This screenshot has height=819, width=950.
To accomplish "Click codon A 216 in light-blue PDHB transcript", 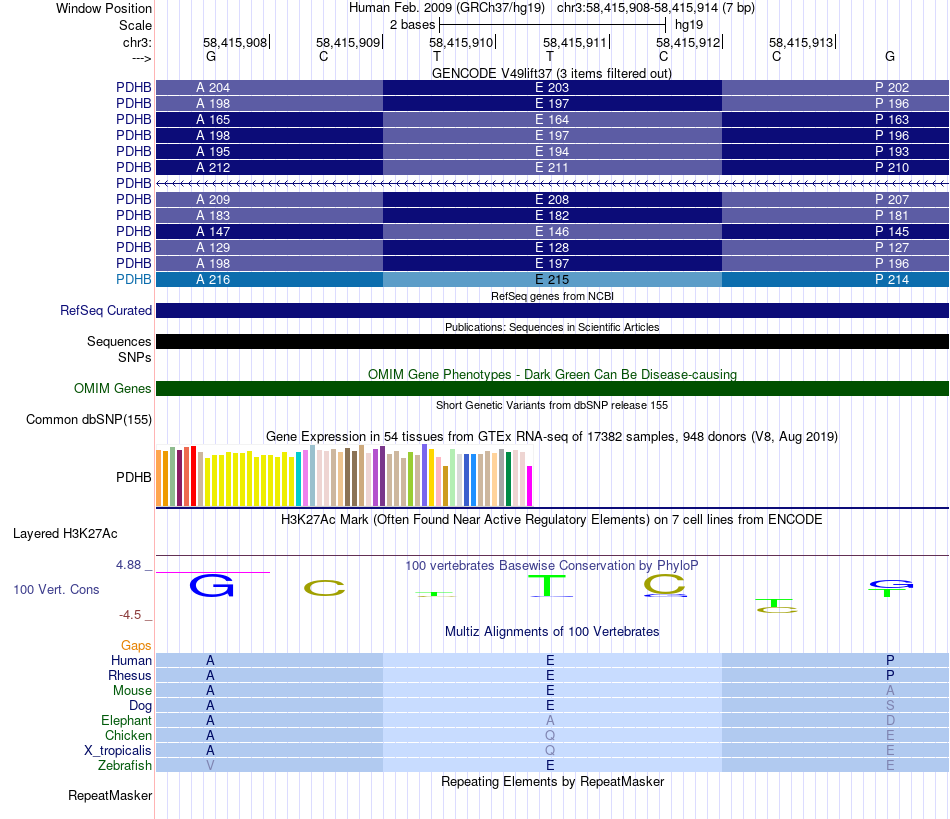I will pyautogui.click(x=213, y=279).
